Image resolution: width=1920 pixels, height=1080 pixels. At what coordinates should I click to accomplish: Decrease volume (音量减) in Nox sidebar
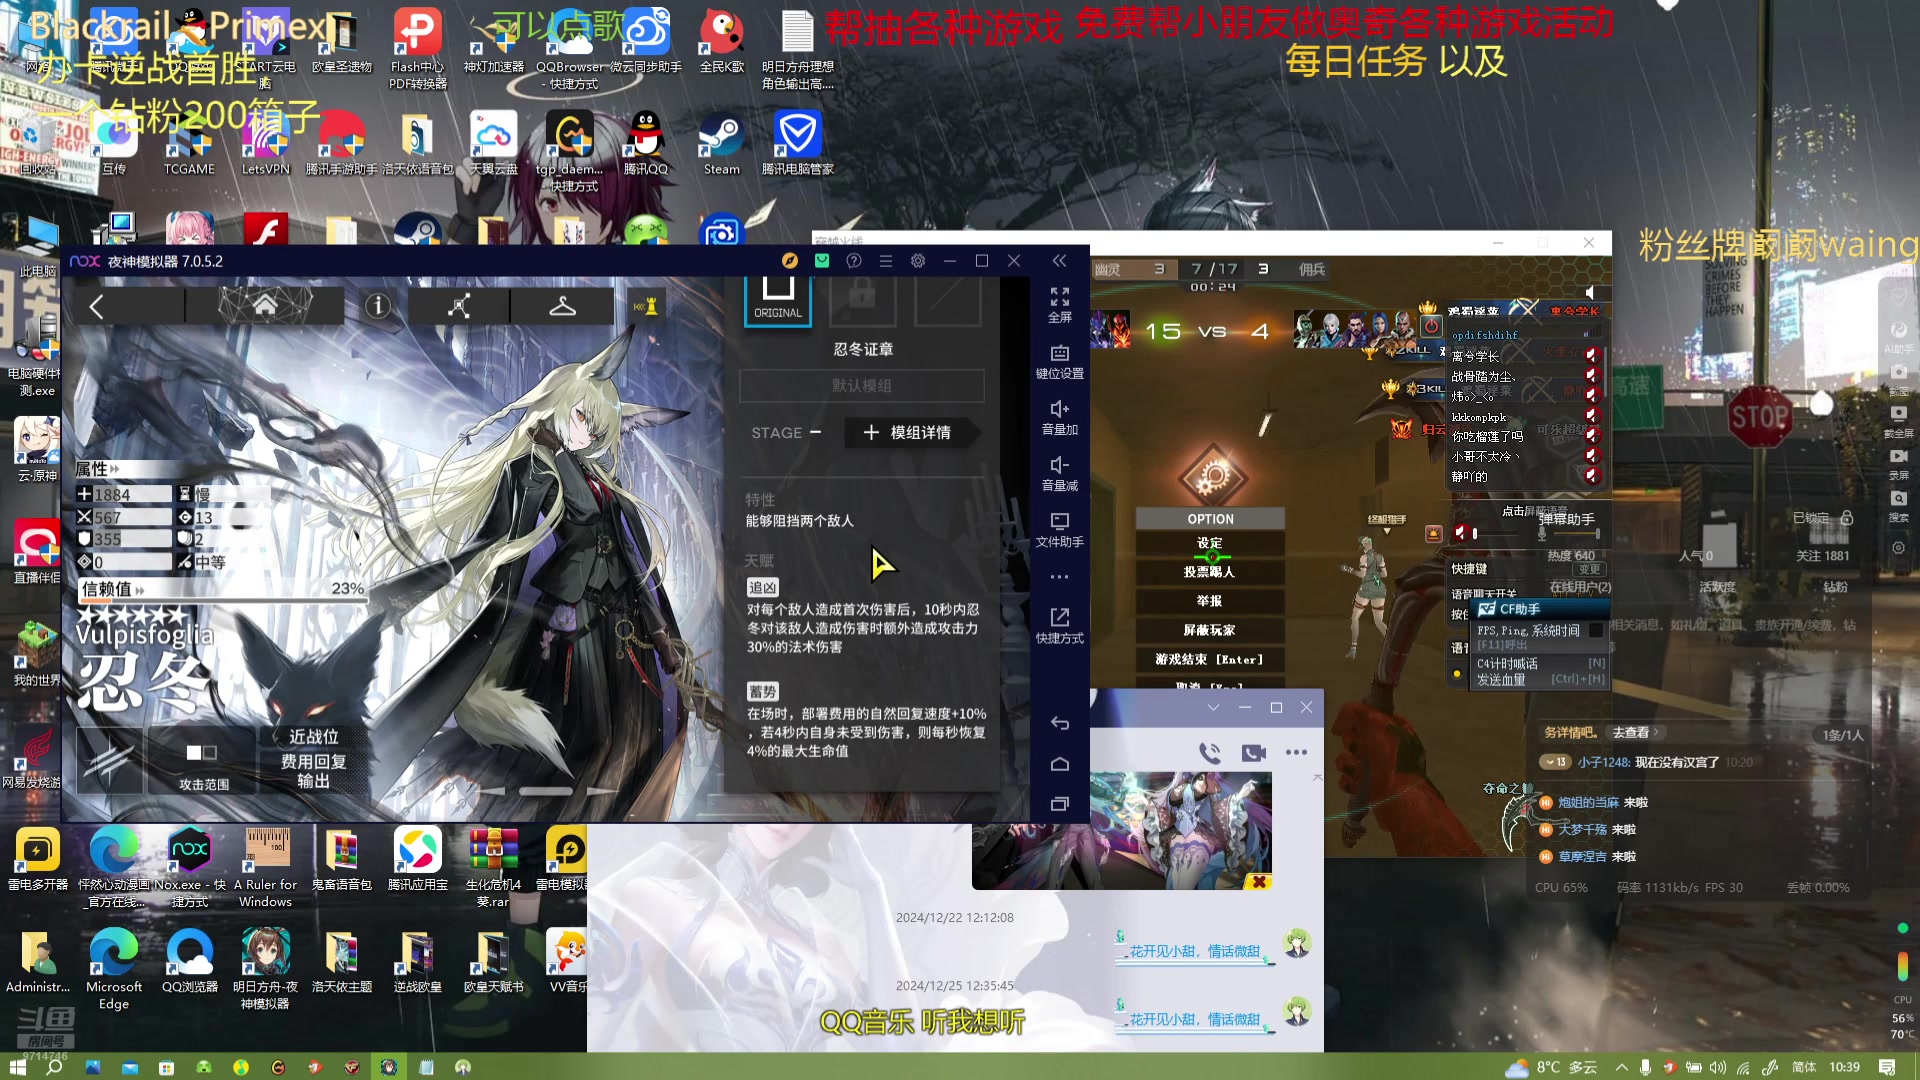pyautogui.click(x=1059, y=473)
